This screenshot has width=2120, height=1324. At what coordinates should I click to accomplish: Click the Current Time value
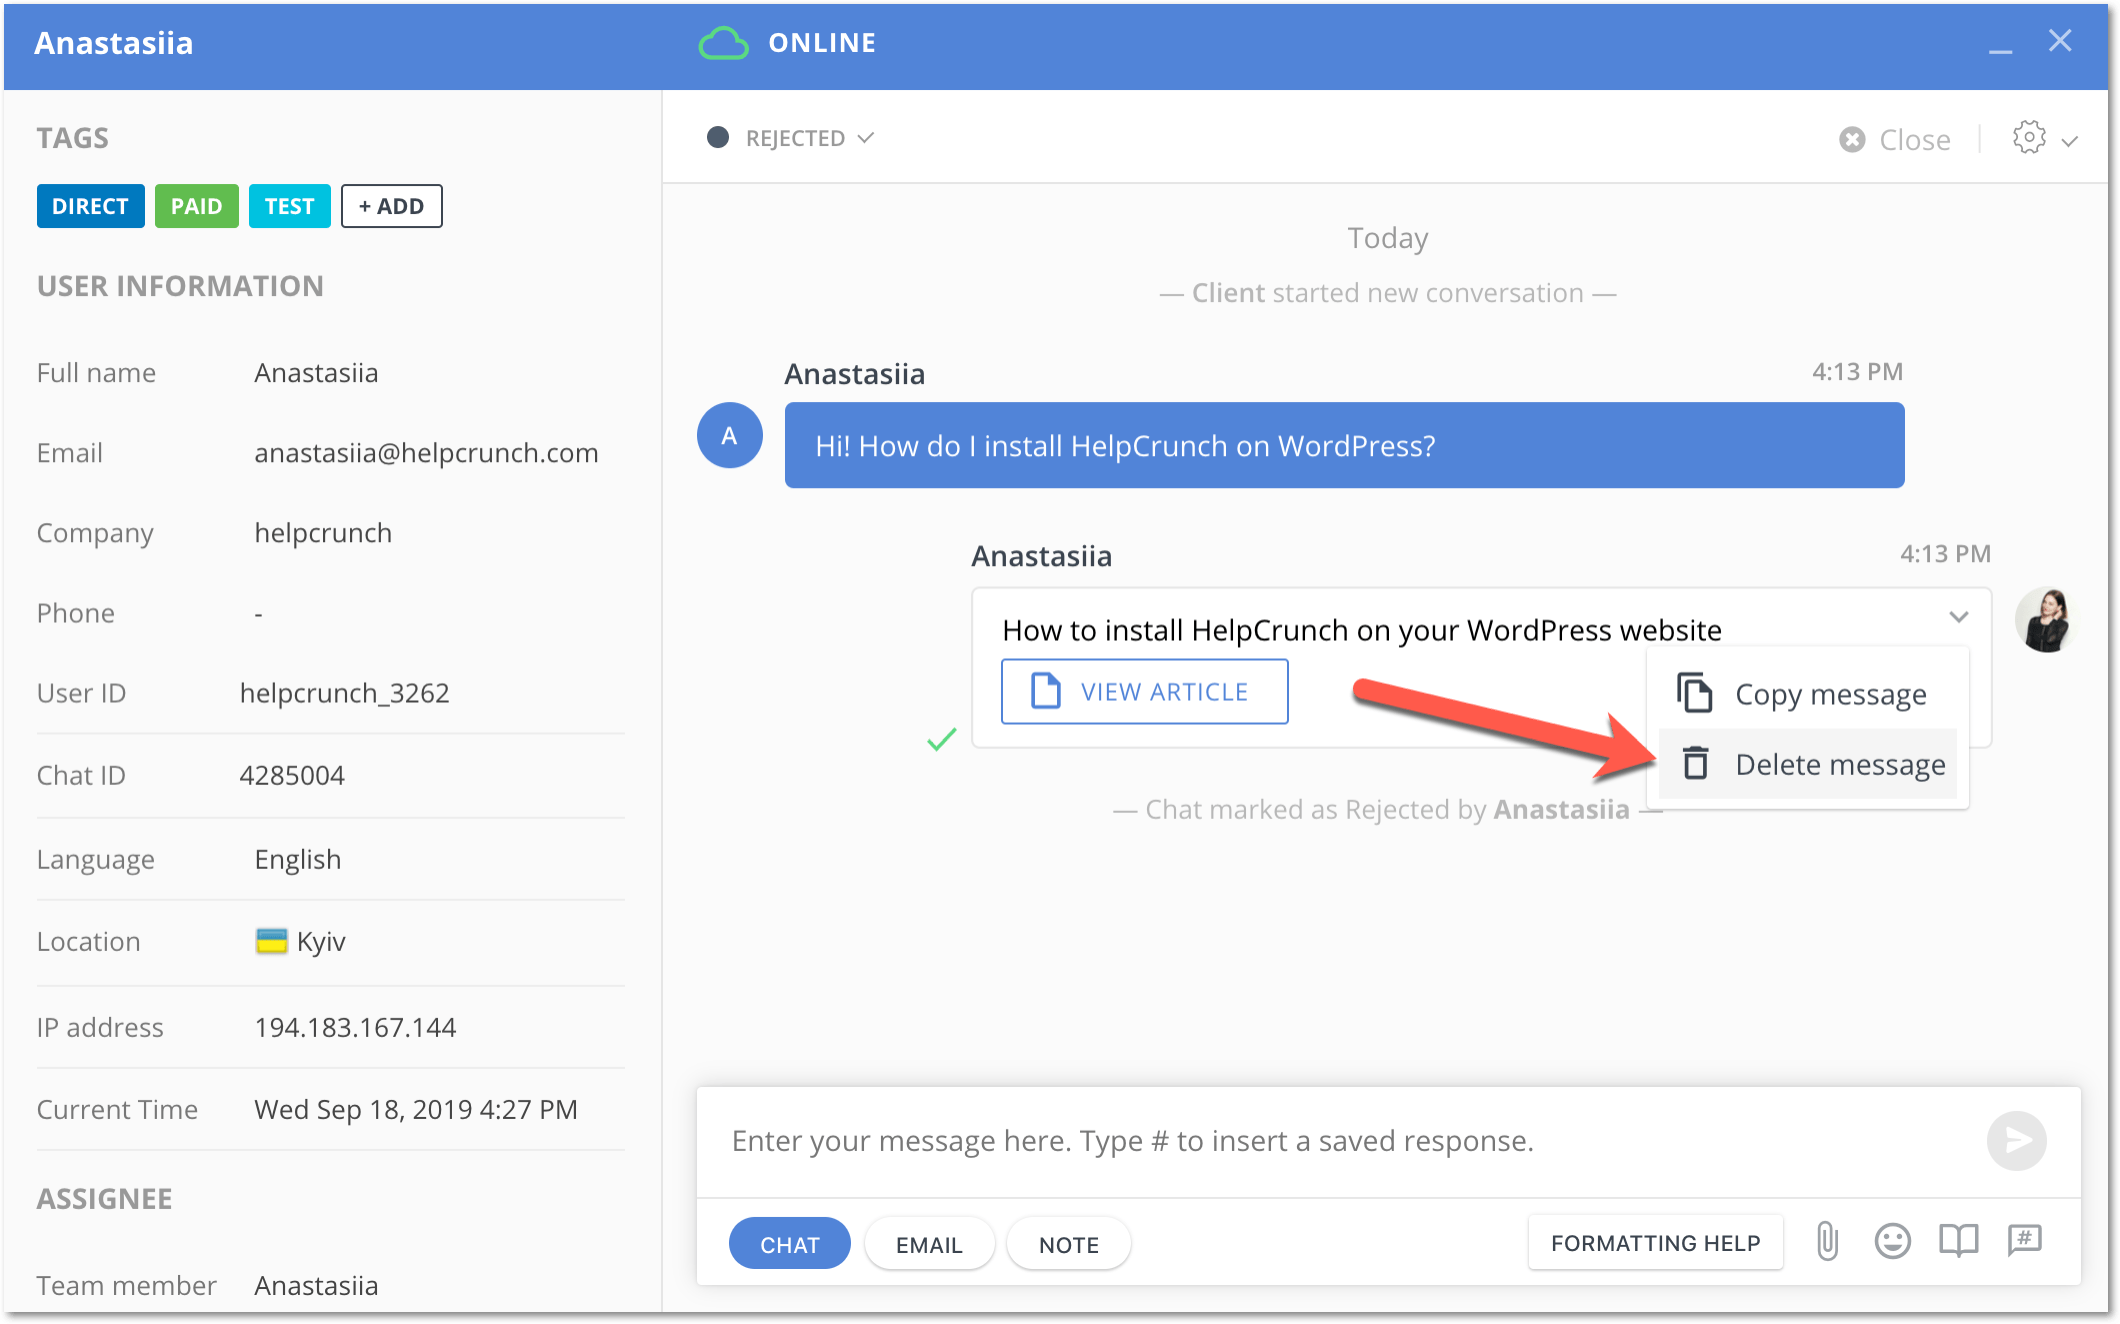tap(416, 1109)
